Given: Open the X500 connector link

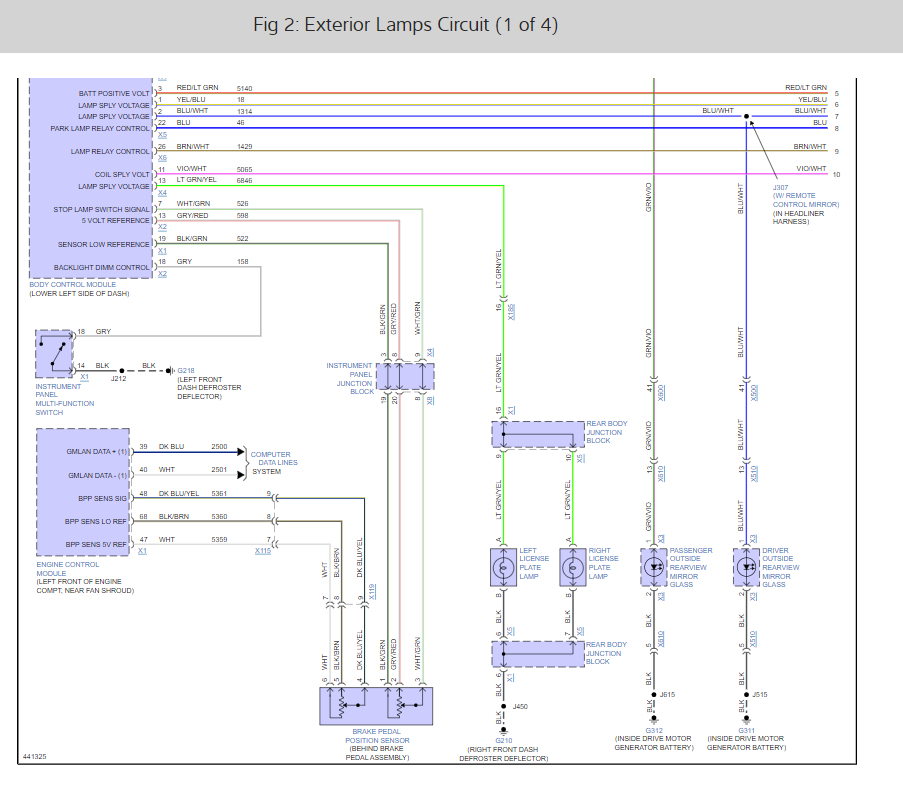Looking at the screenshot, I should 754,393.
